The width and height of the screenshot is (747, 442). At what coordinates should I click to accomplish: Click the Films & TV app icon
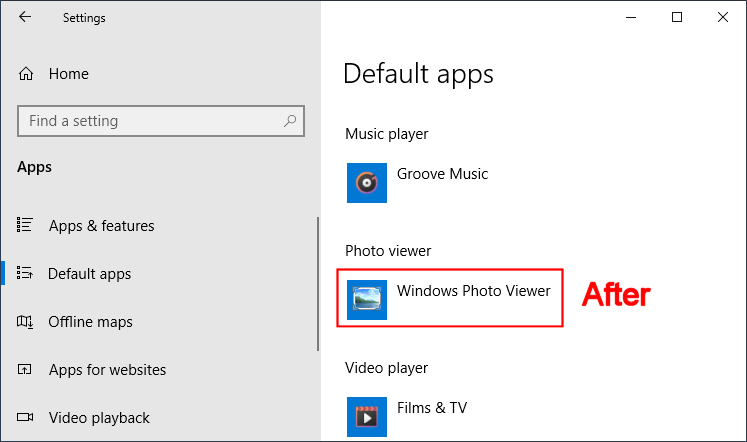click(x=366, y=416)
